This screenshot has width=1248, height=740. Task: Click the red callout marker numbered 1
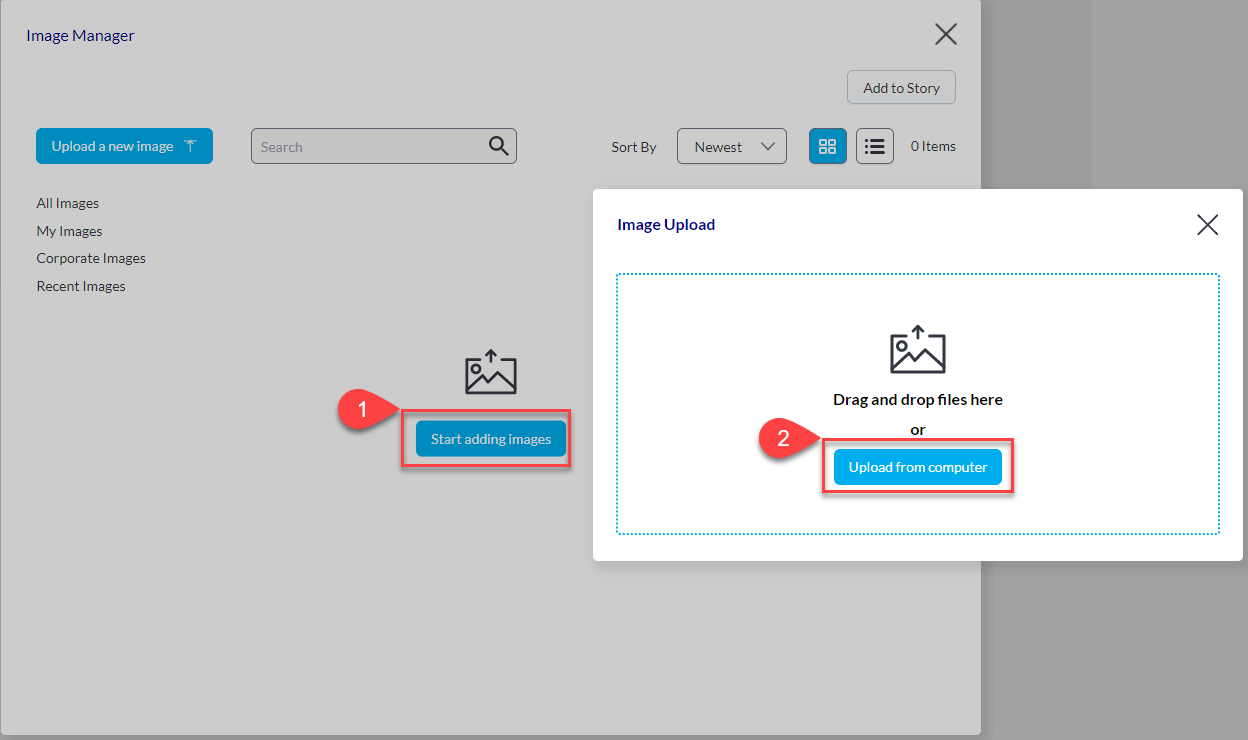point(362,409)
